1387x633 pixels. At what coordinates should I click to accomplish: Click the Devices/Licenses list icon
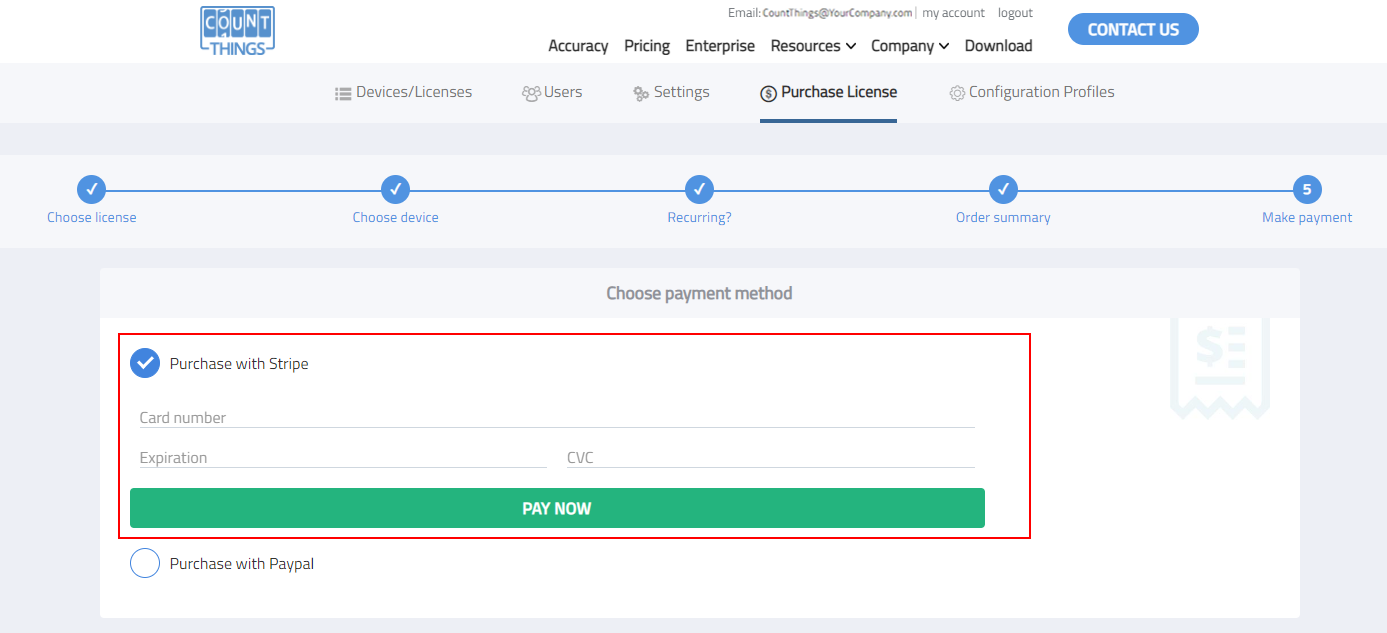(343, 93)
